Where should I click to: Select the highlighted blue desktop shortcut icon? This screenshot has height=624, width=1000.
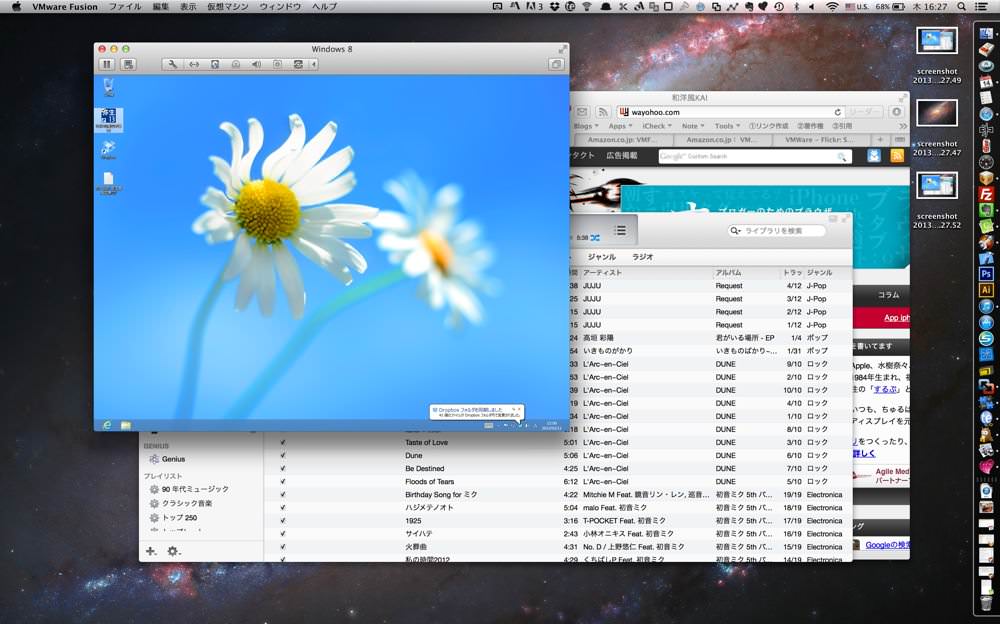(108, 119)
